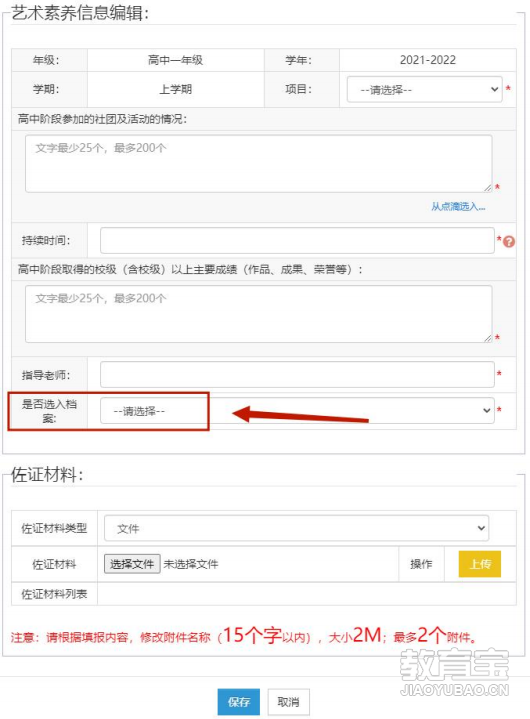
Task: Click the chevron arrow of 是否选入档案 select
Action: click(486, 410)
